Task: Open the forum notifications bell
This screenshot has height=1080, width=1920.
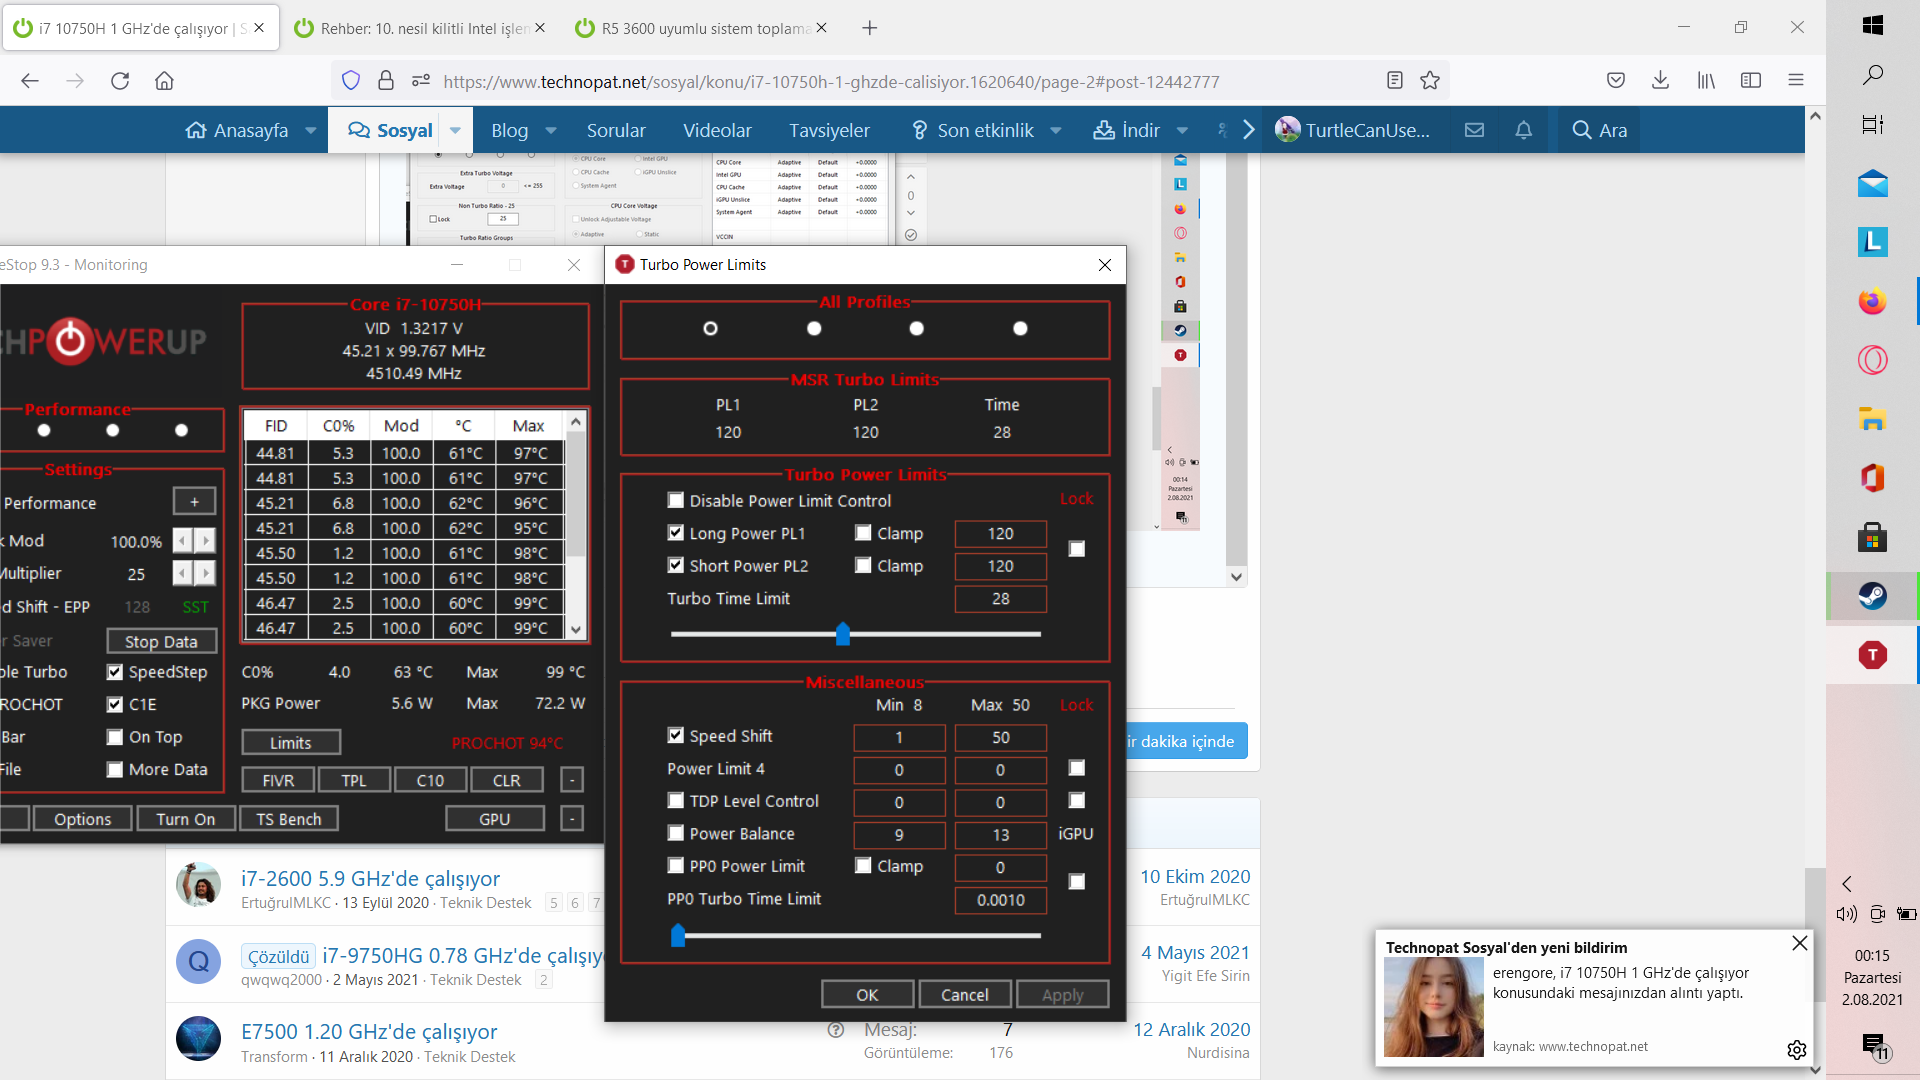Action: 1523,130
